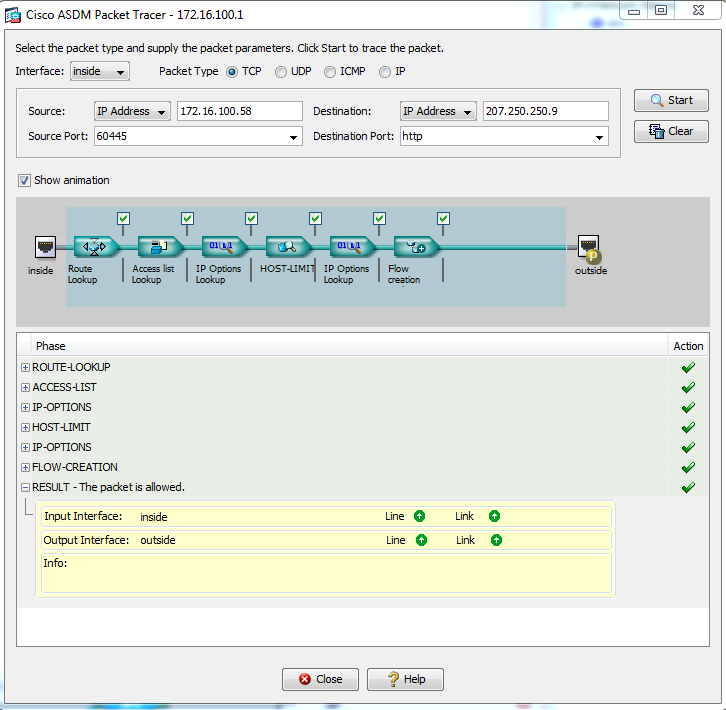This screenshot has height=710, width=726.
Task: Click second IP-OPTIONS green checkmark action
Action: [x=688, y=447]
